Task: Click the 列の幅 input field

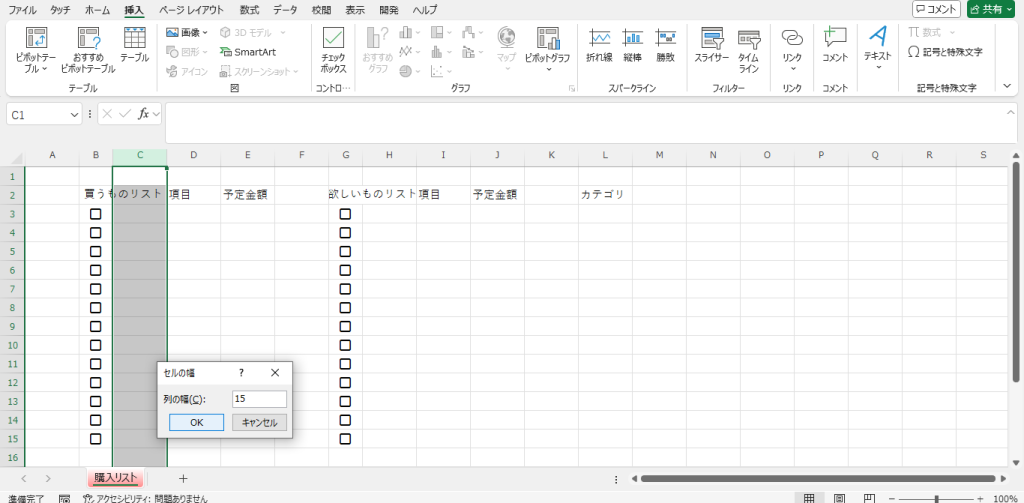Action: pos(258,399)
